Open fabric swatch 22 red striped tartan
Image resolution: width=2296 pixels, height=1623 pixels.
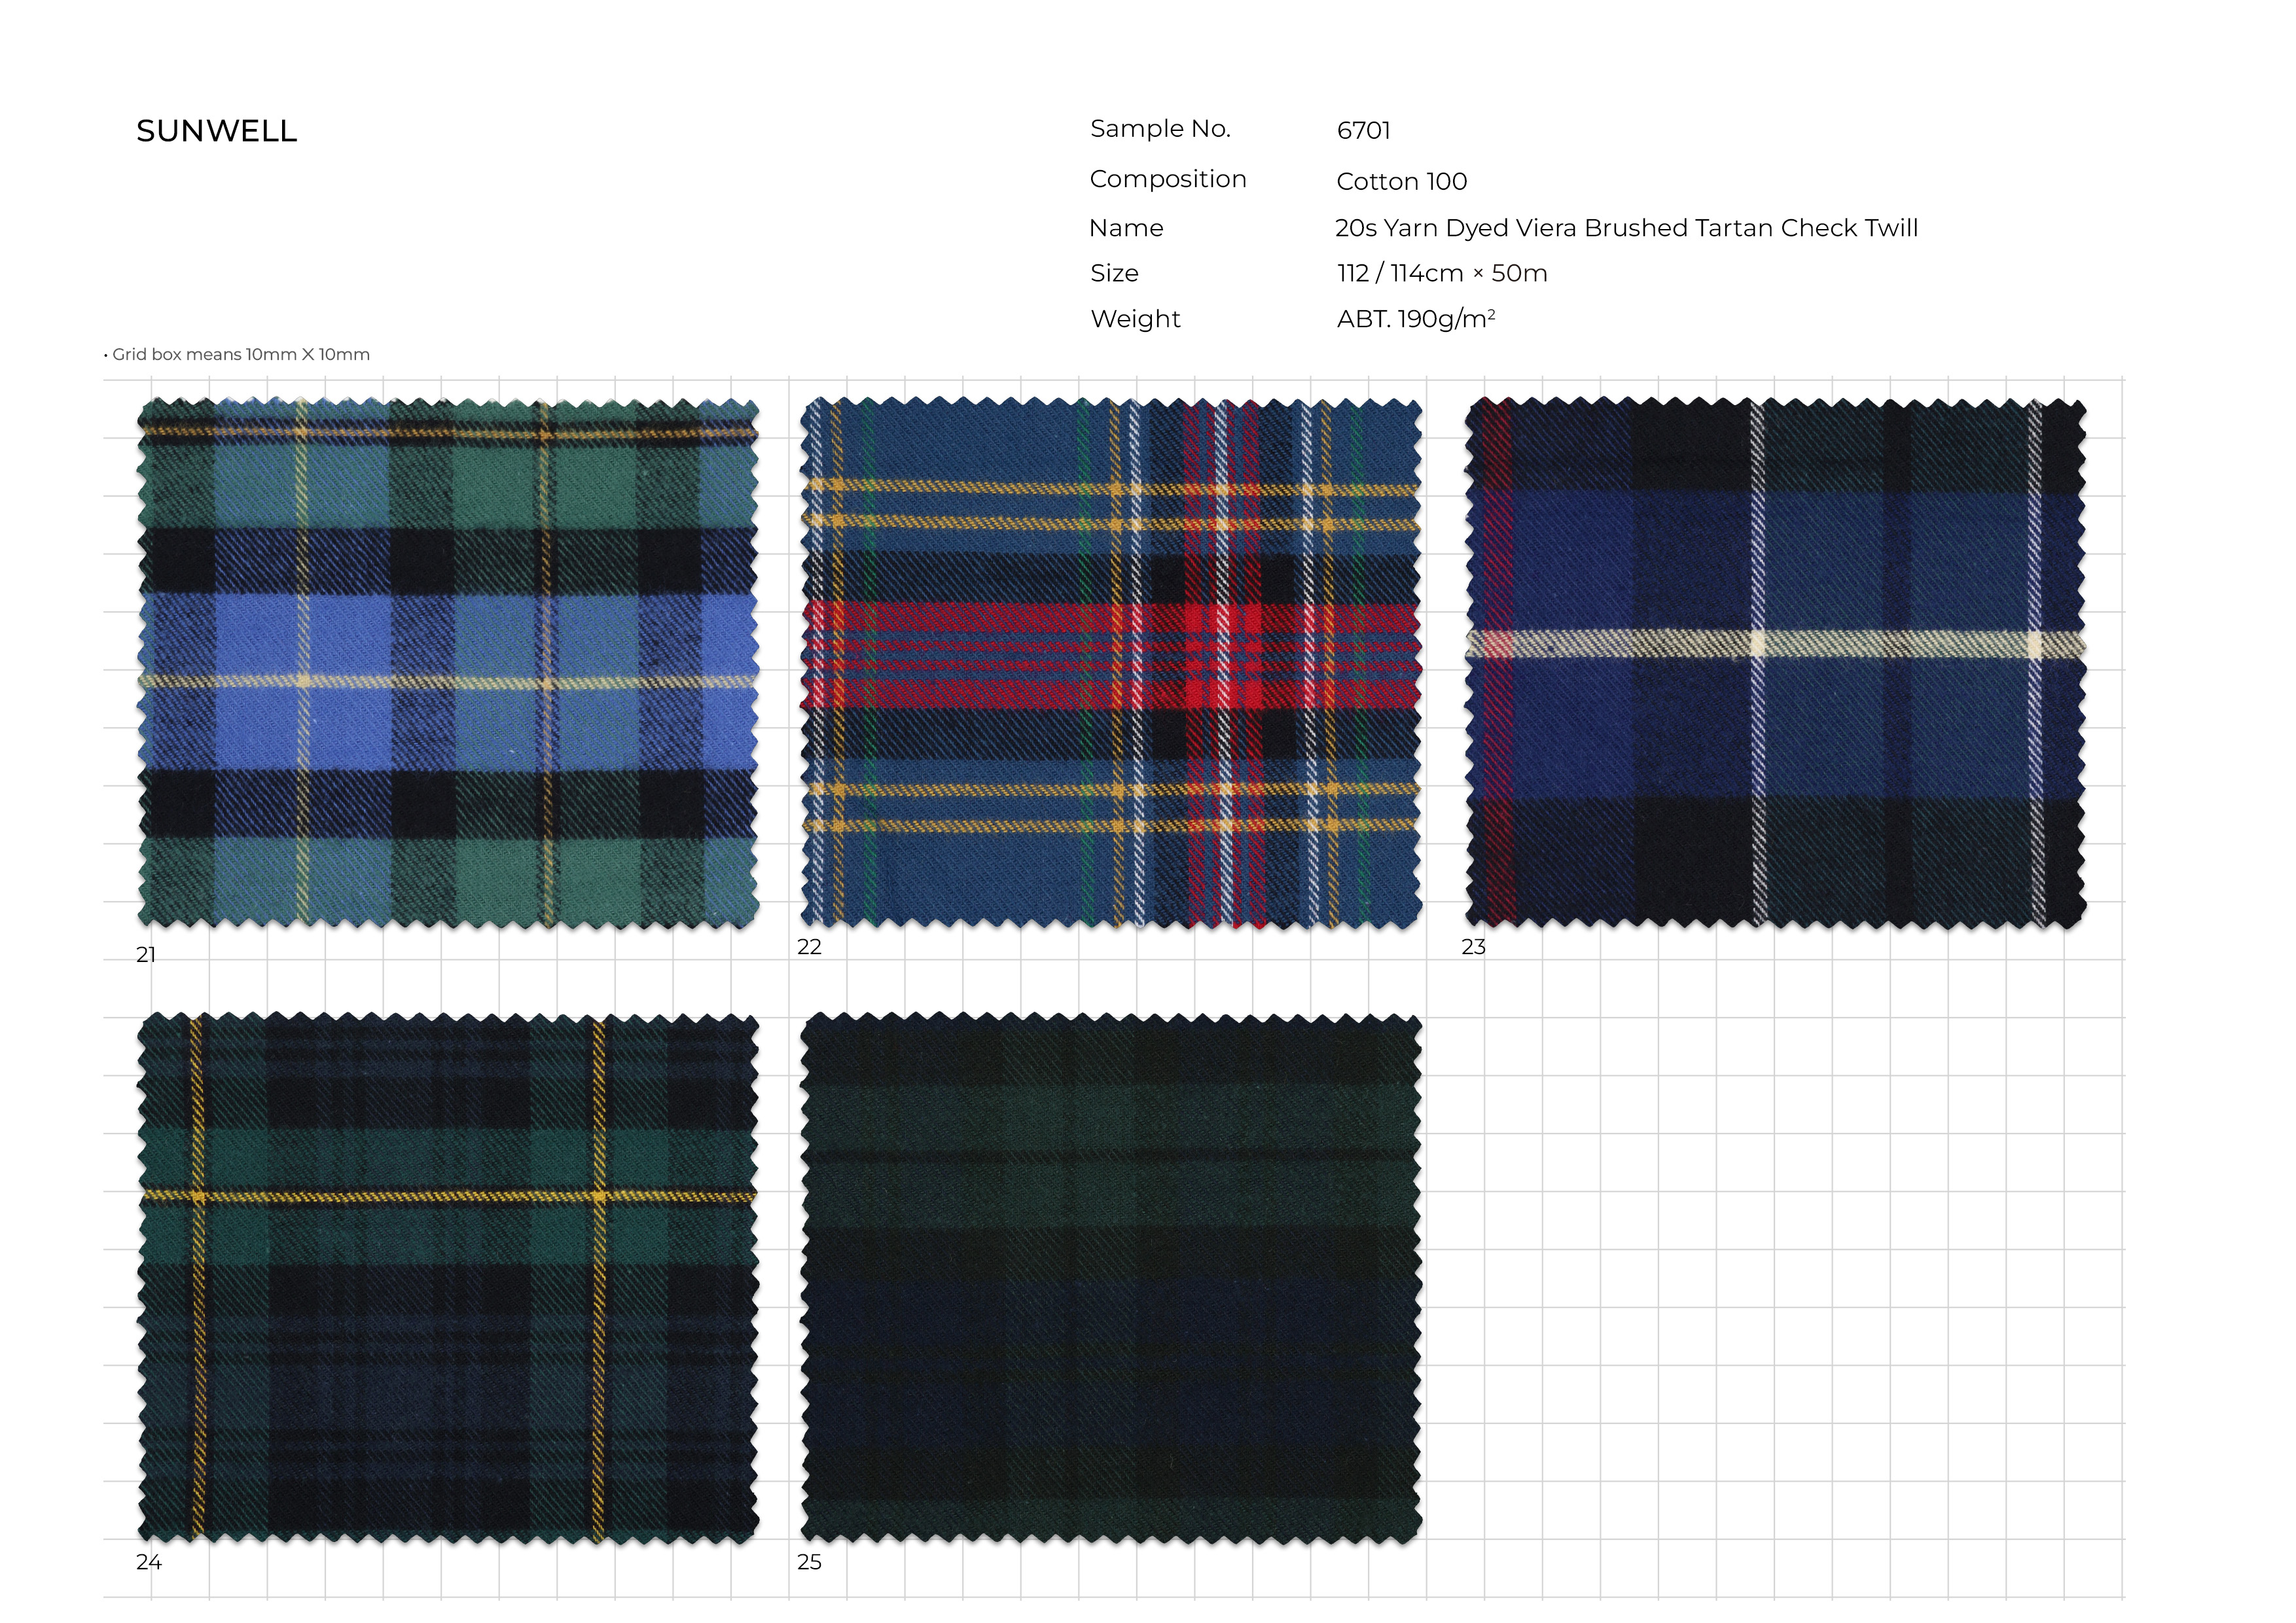[1111, 664]
